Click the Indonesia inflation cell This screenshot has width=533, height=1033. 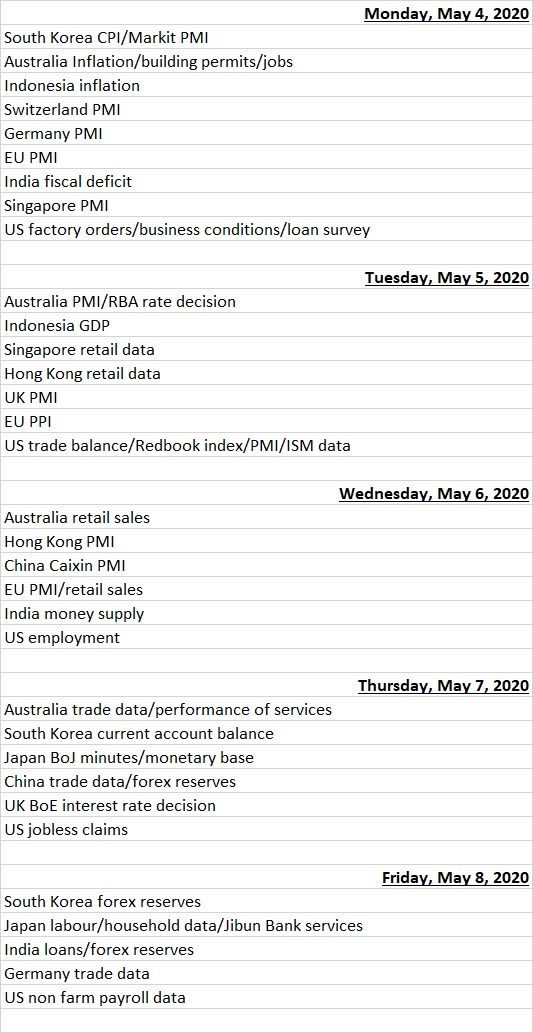point(266,85)
